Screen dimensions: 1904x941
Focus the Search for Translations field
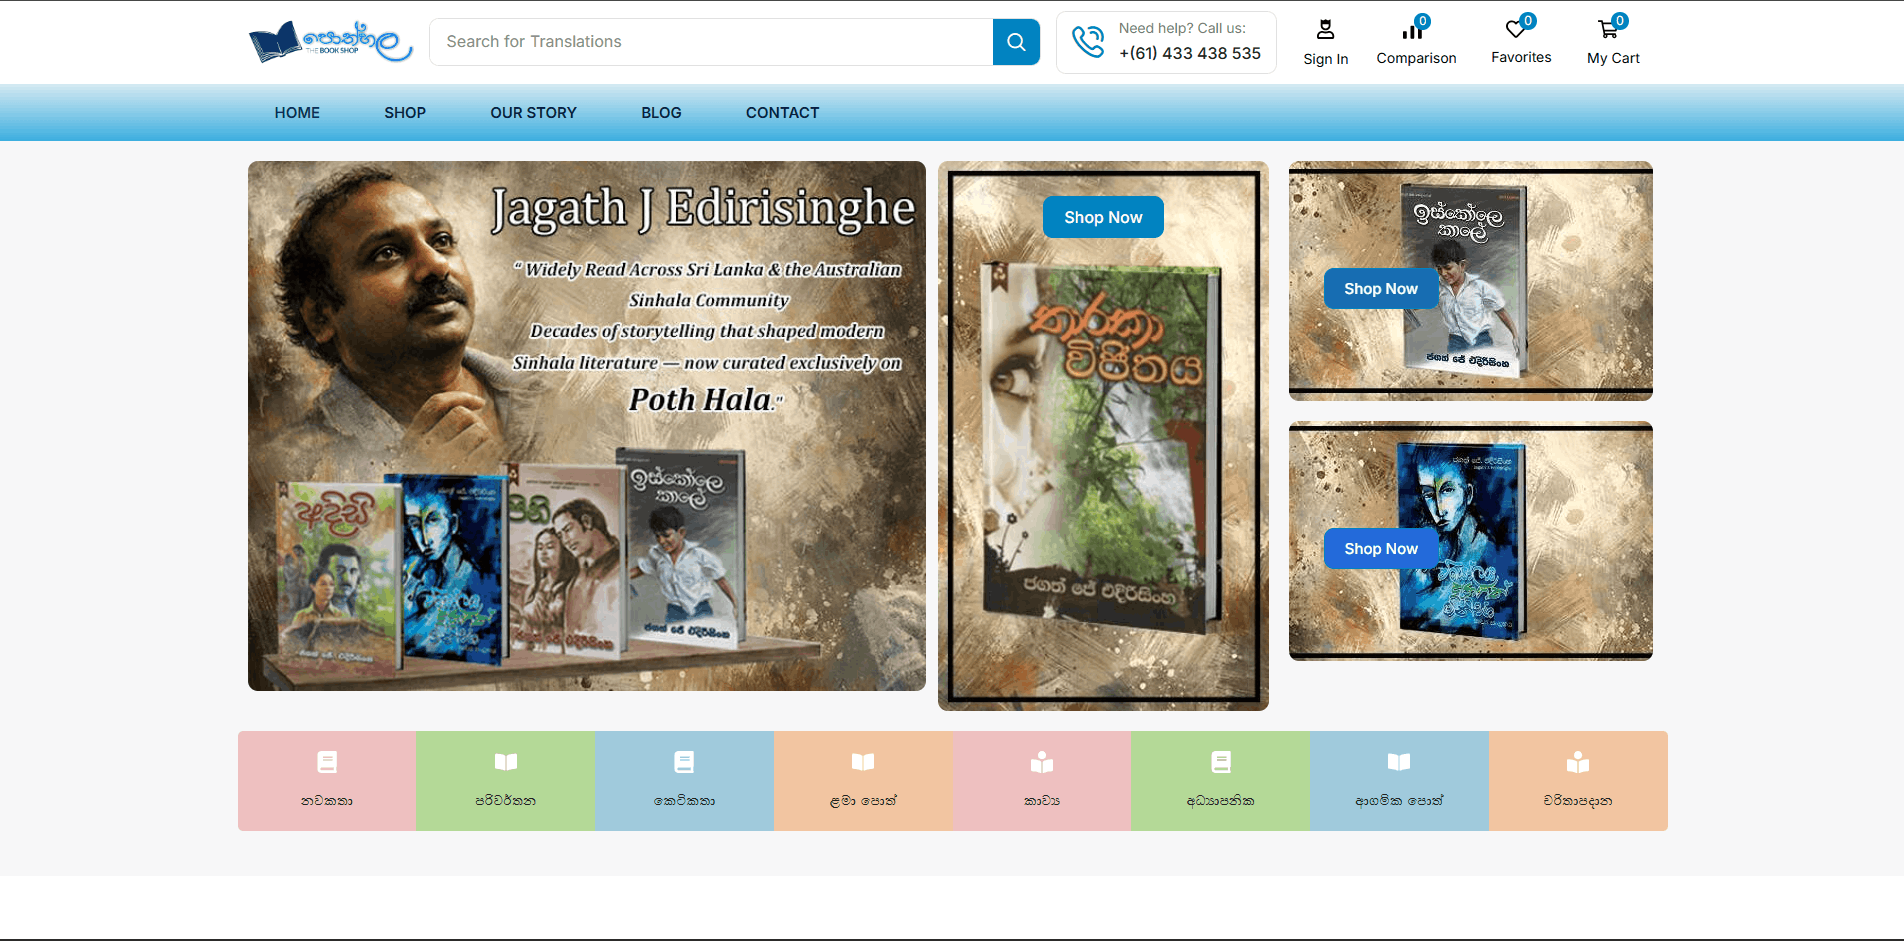711,42
